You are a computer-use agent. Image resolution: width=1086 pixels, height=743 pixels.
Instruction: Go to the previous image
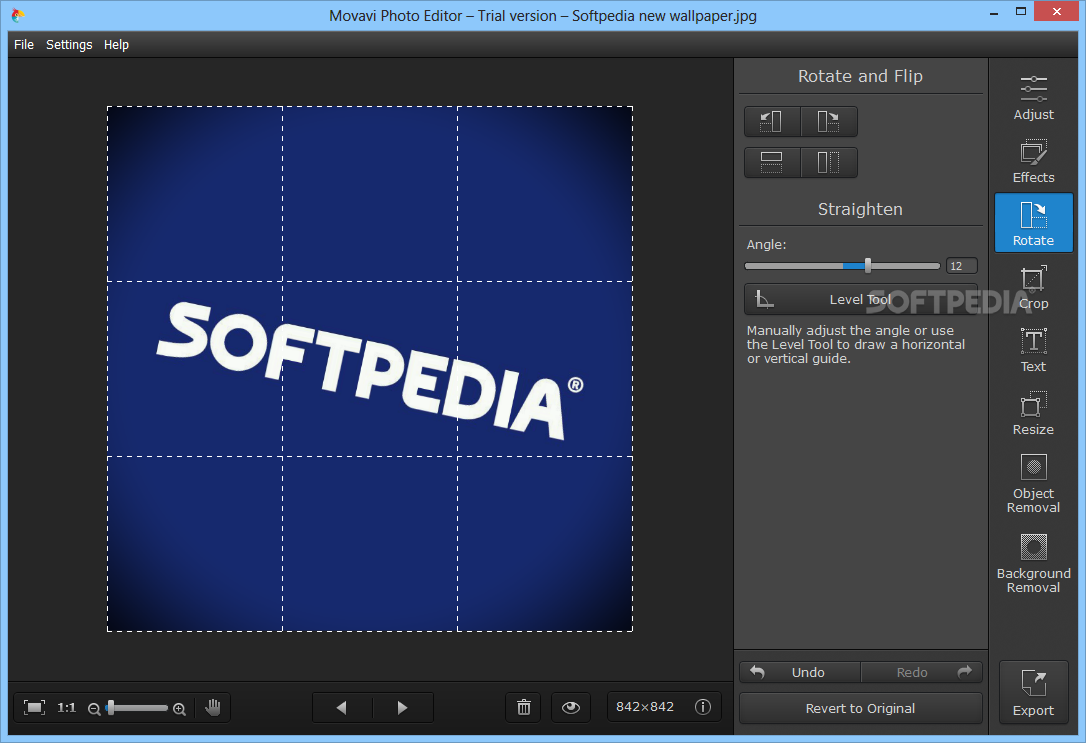[341, 707]
